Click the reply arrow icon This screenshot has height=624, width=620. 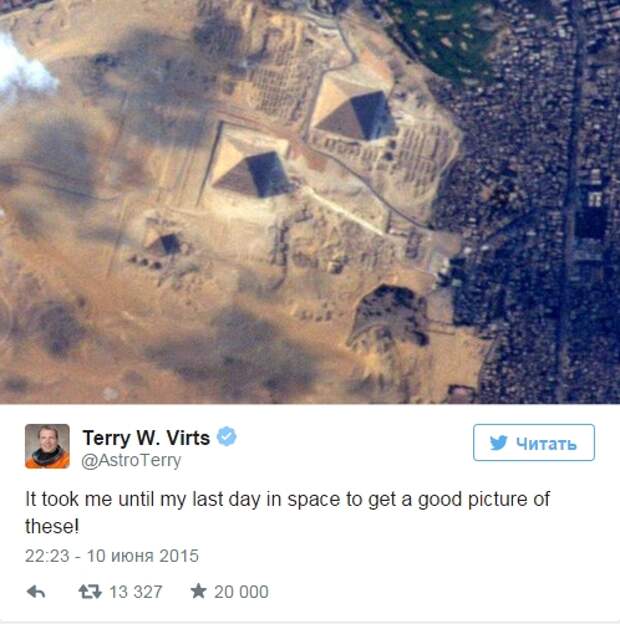pyautogui.click(x=36, y=592)
